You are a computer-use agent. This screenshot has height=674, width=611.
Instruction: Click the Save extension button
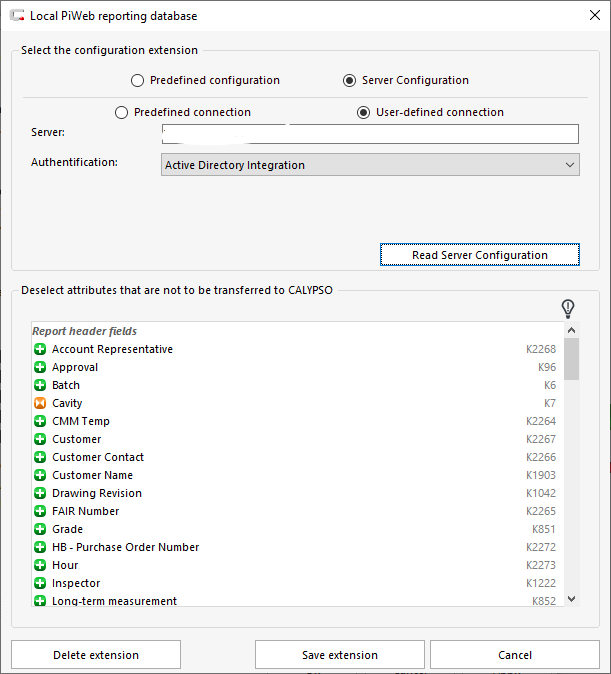point(340,655)
